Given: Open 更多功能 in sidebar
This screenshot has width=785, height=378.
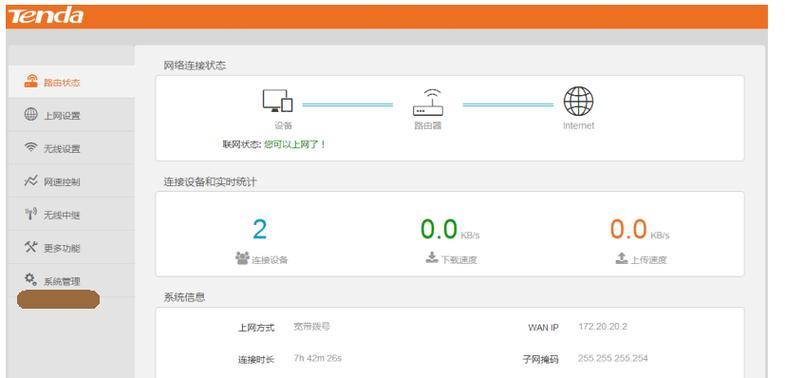Looking at the screenshot, I should (71, 247).
